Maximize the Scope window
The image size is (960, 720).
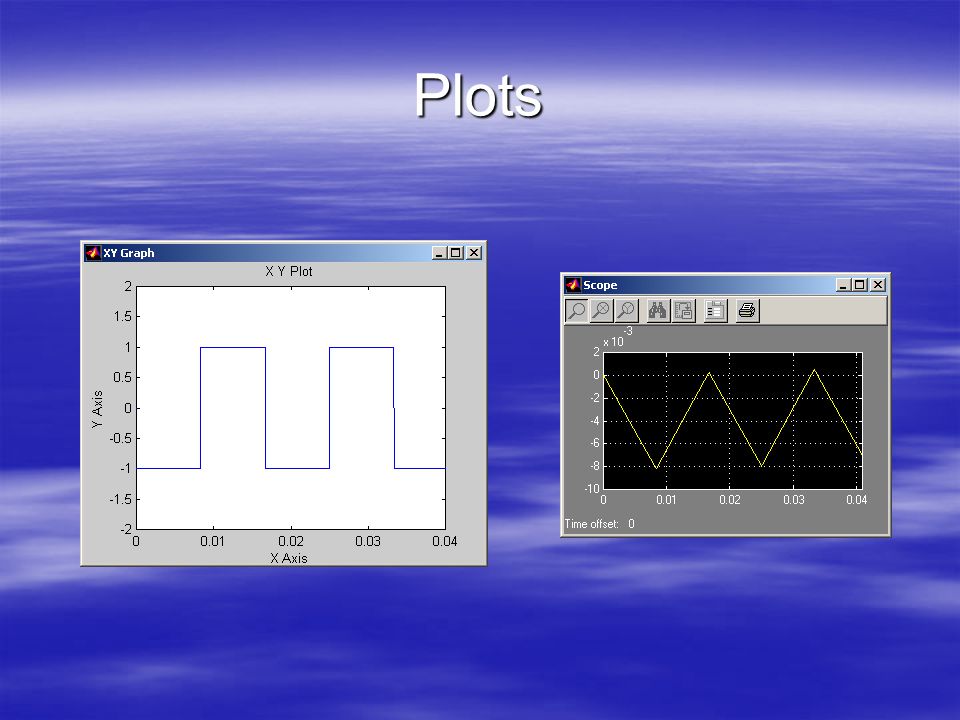tap(860, 285)
